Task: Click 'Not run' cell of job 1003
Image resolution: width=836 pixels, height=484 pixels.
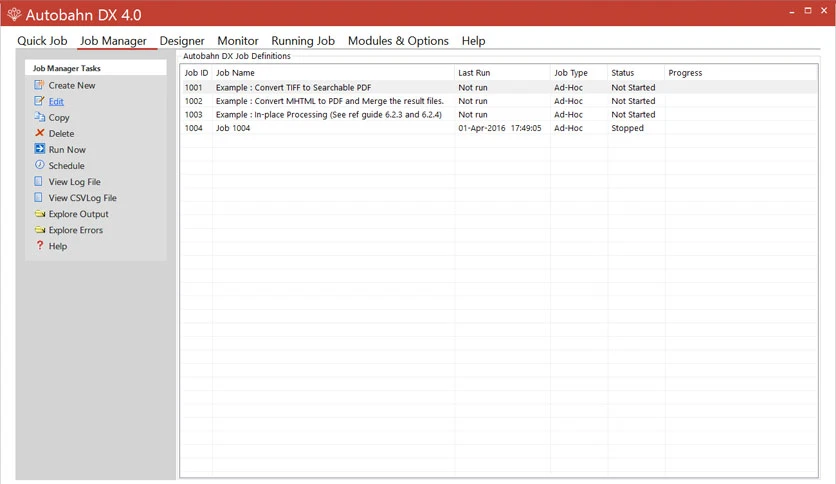Action: click(473, 115)
